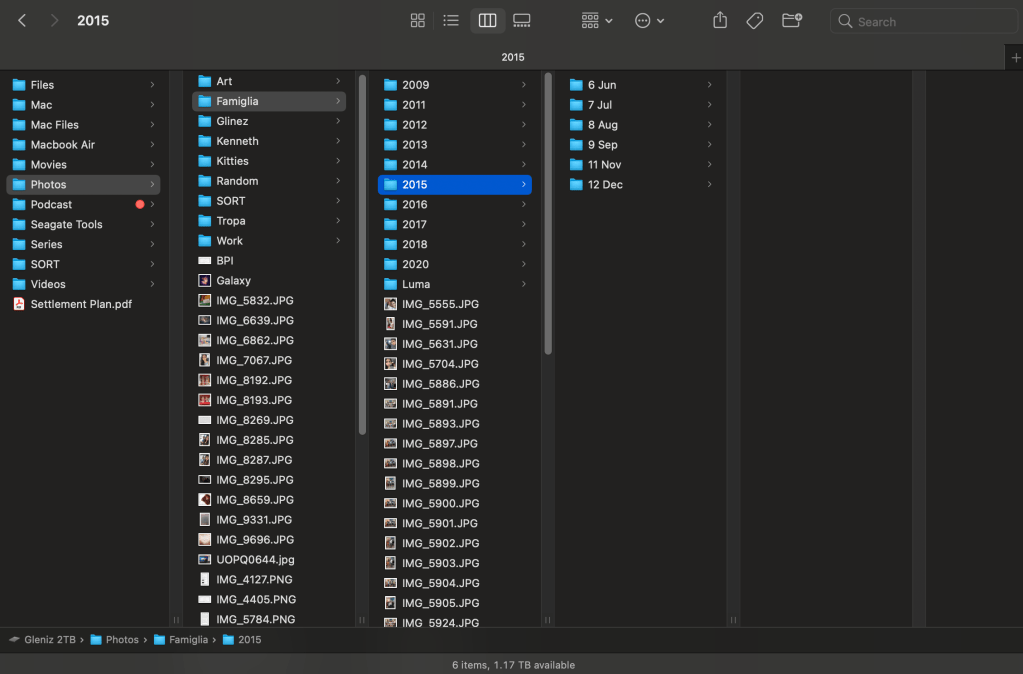Click the Edit Tags icon
Screen dimensions: 1023x674
coord(755,21)
